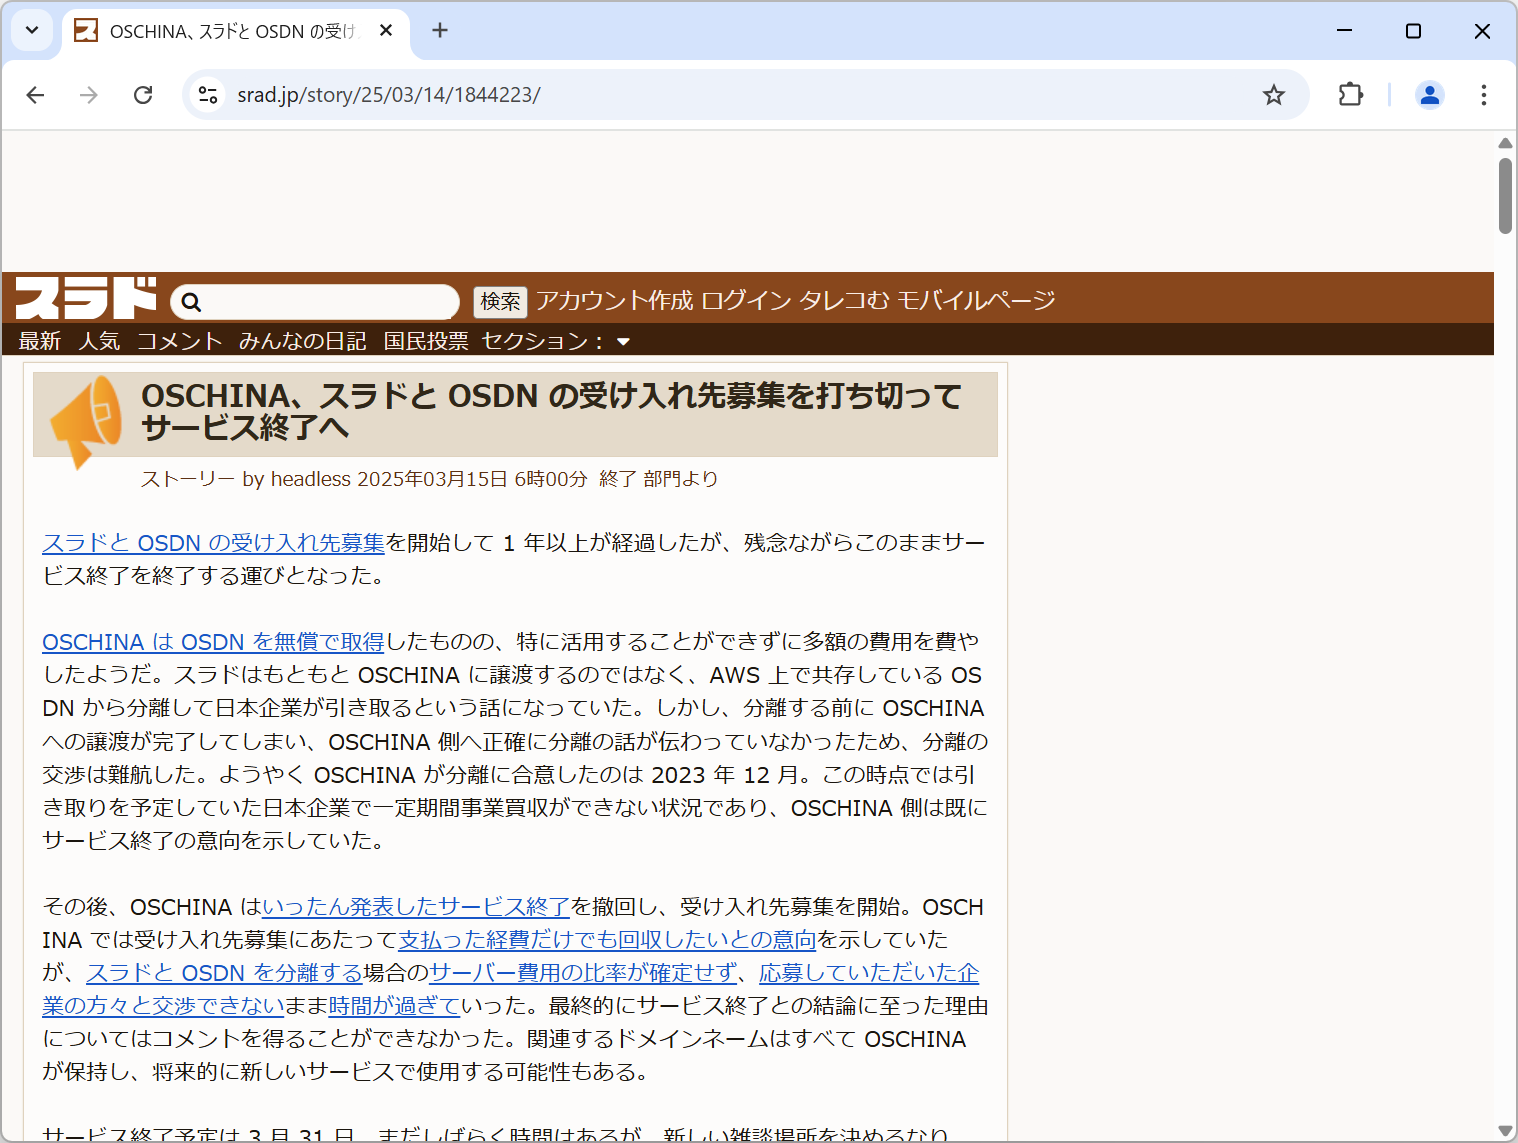The image size is (1518, 1143).
Task: Select 国民投票 in navigation bar
Action: pos(426,341)
